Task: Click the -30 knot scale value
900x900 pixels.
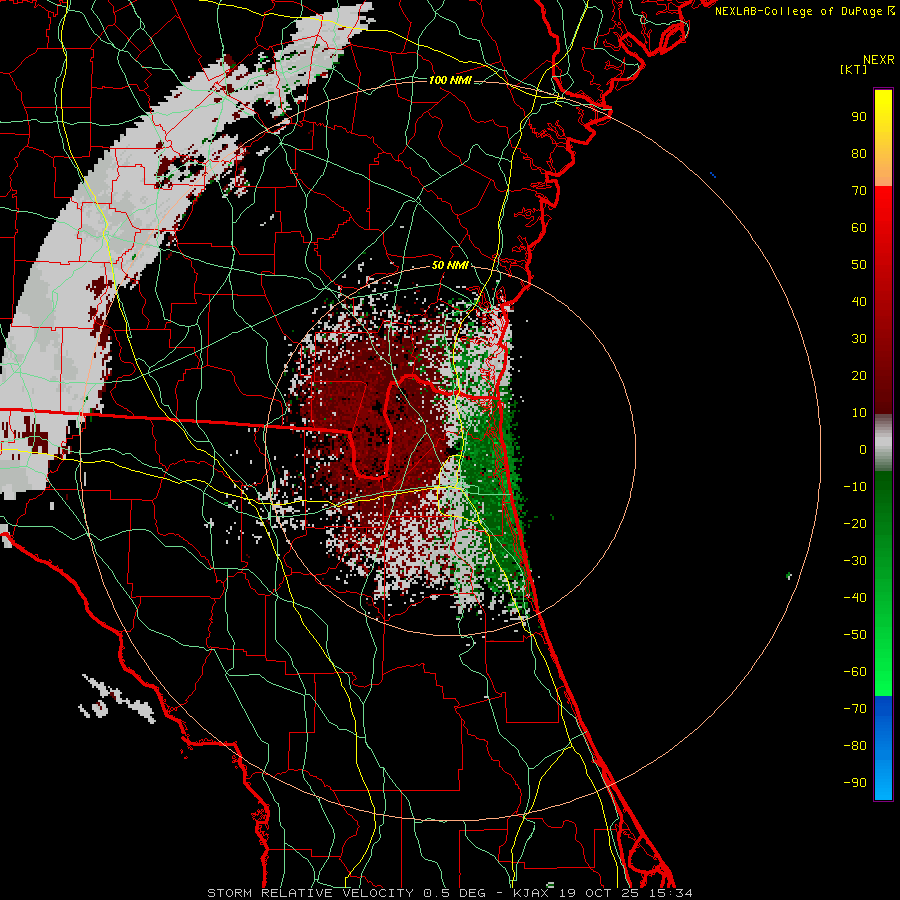Action: (x=855, y=561)
